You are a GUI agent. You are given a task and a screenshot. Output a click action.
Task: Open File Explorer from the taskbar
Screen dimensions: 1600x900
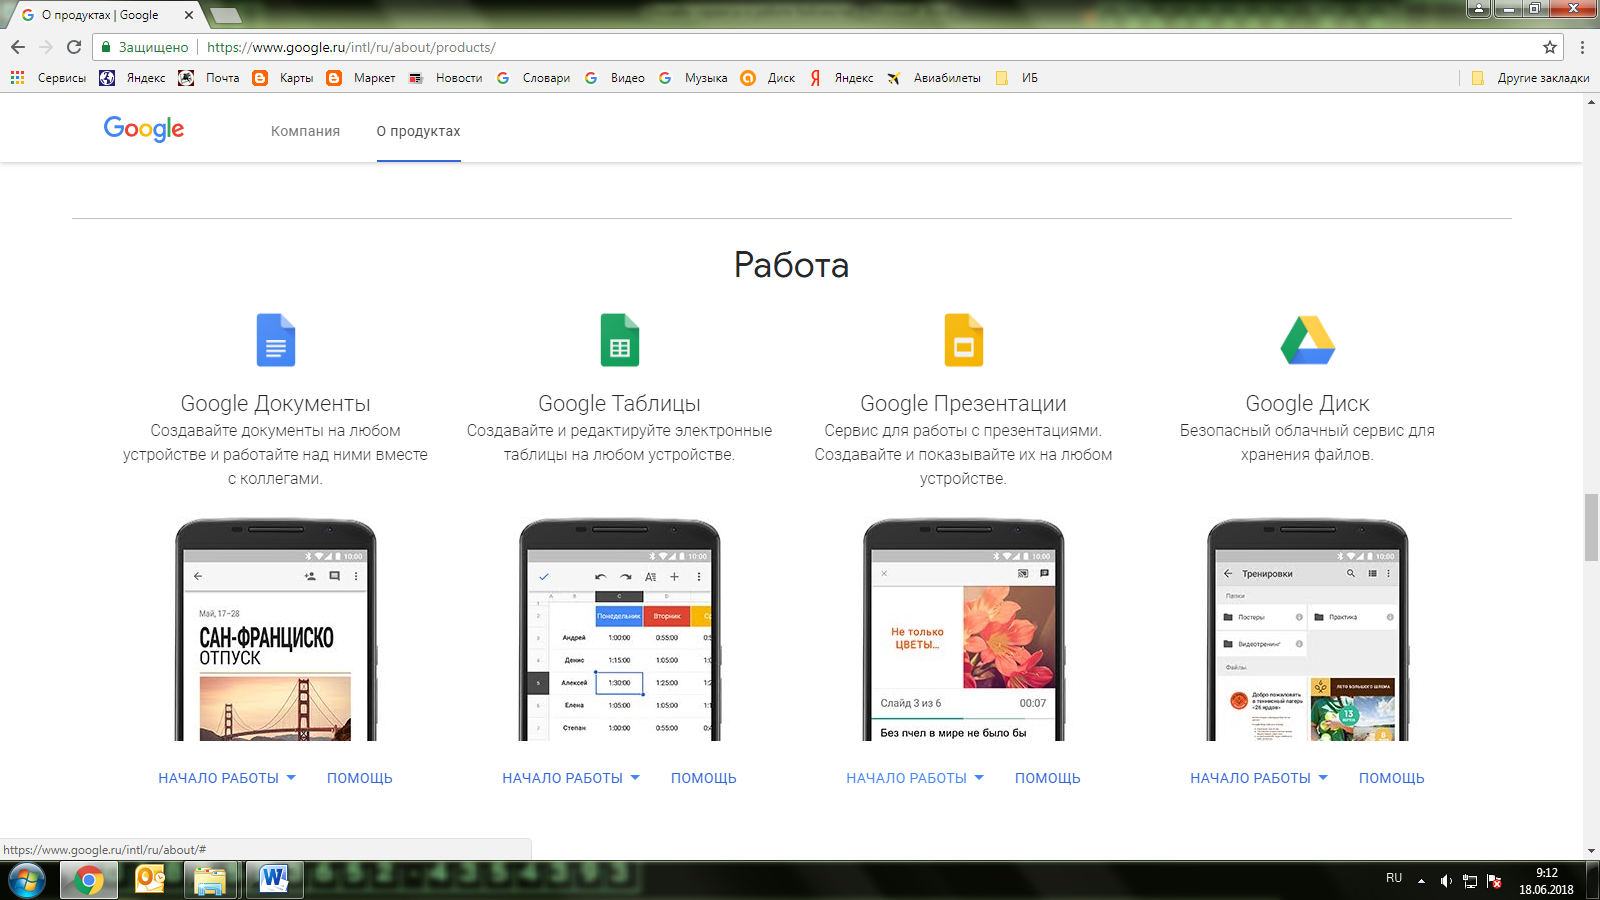click(x=210, y=880)
